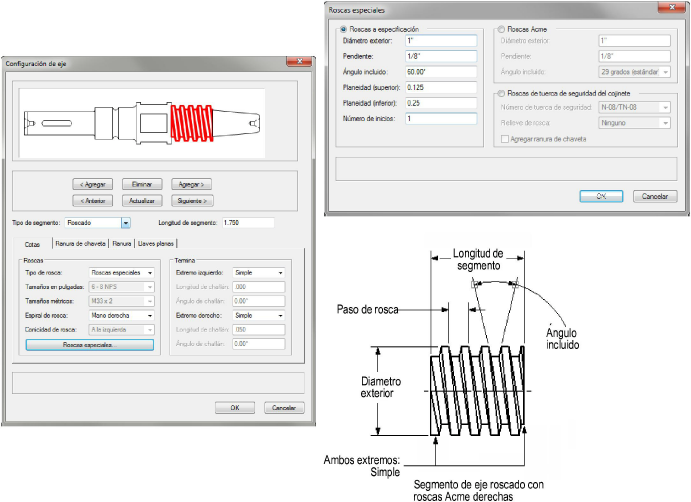Click the < Agregar button
Screen dimensions: 691x502
tap(93, 184)
